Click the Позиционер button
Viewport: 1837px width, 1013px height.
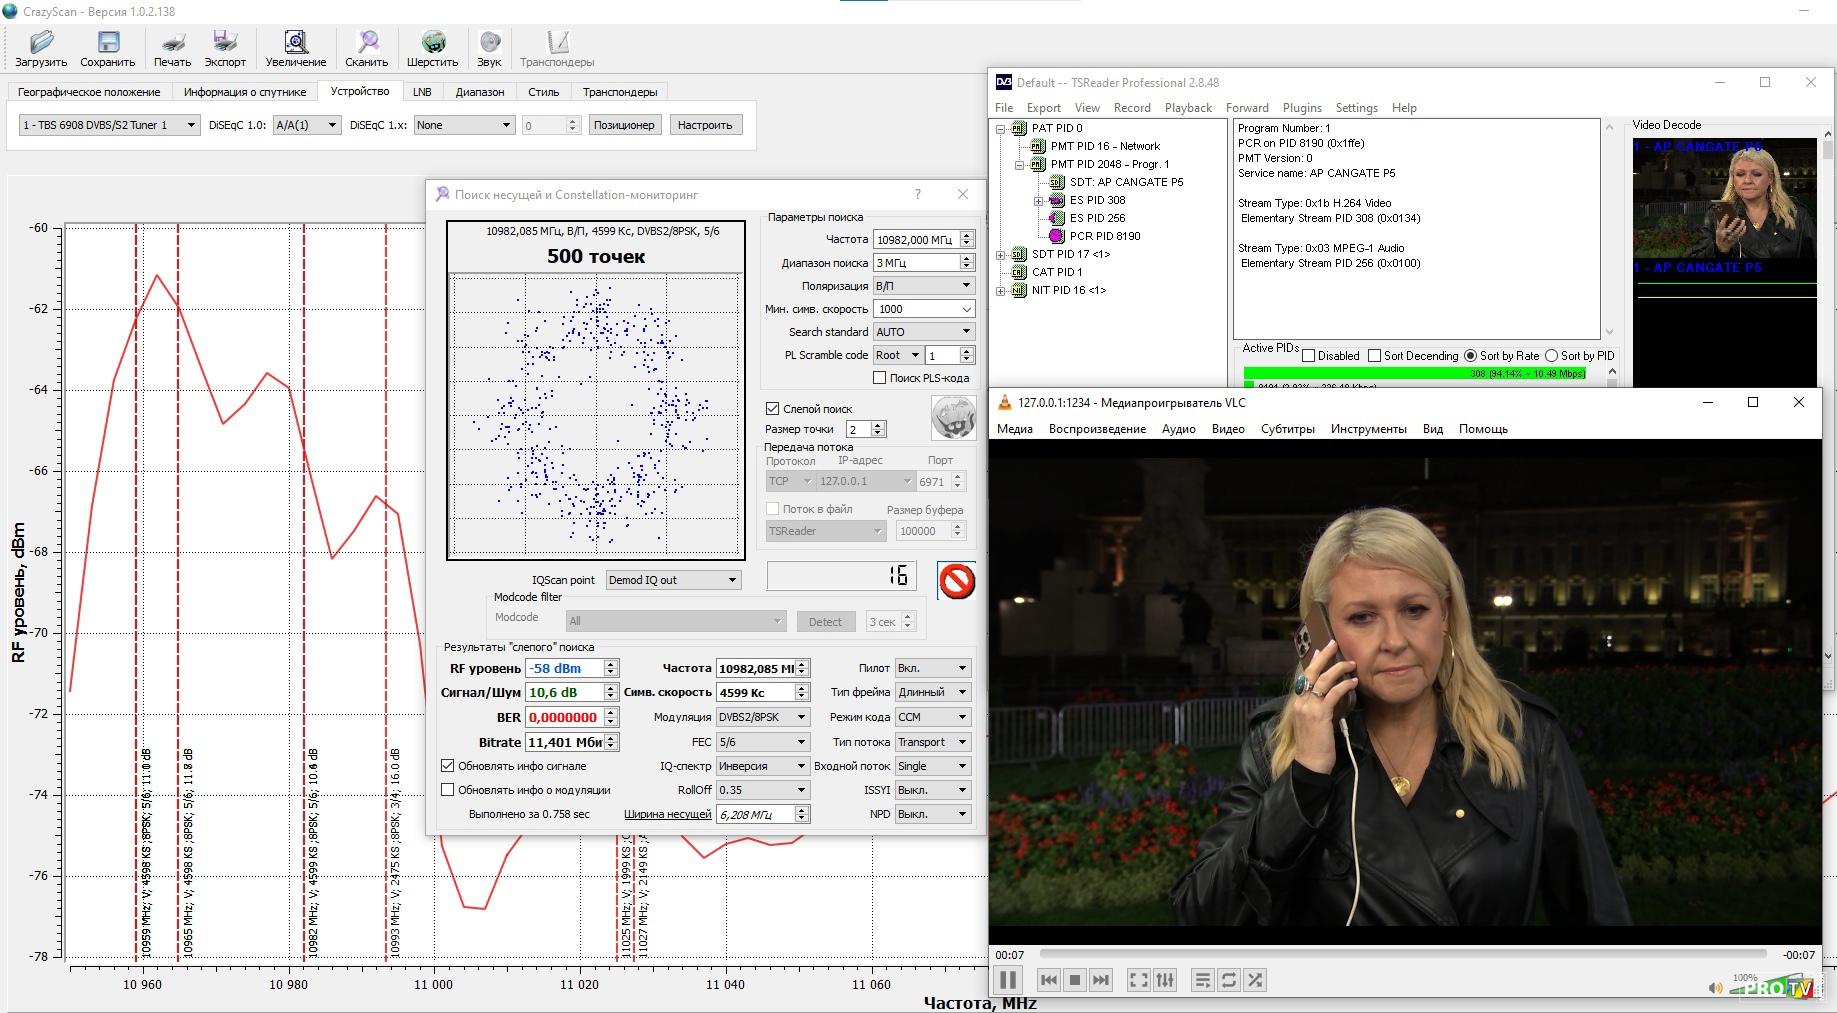623,125
